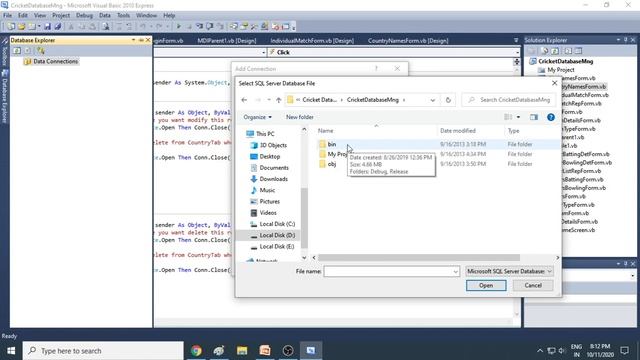Click the Search CricketDatabaseMng search box
640x360 pixels.
point(509,100)
